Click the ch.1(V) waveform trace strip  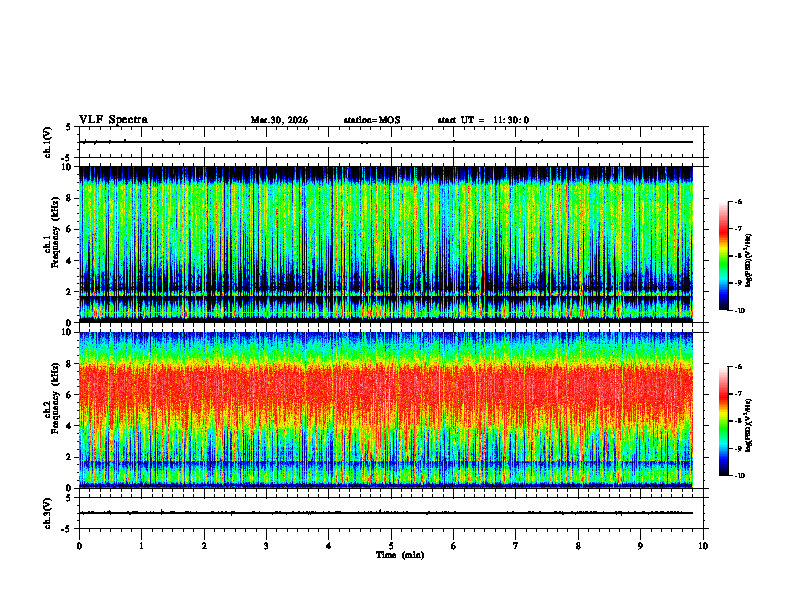point(386,142)
